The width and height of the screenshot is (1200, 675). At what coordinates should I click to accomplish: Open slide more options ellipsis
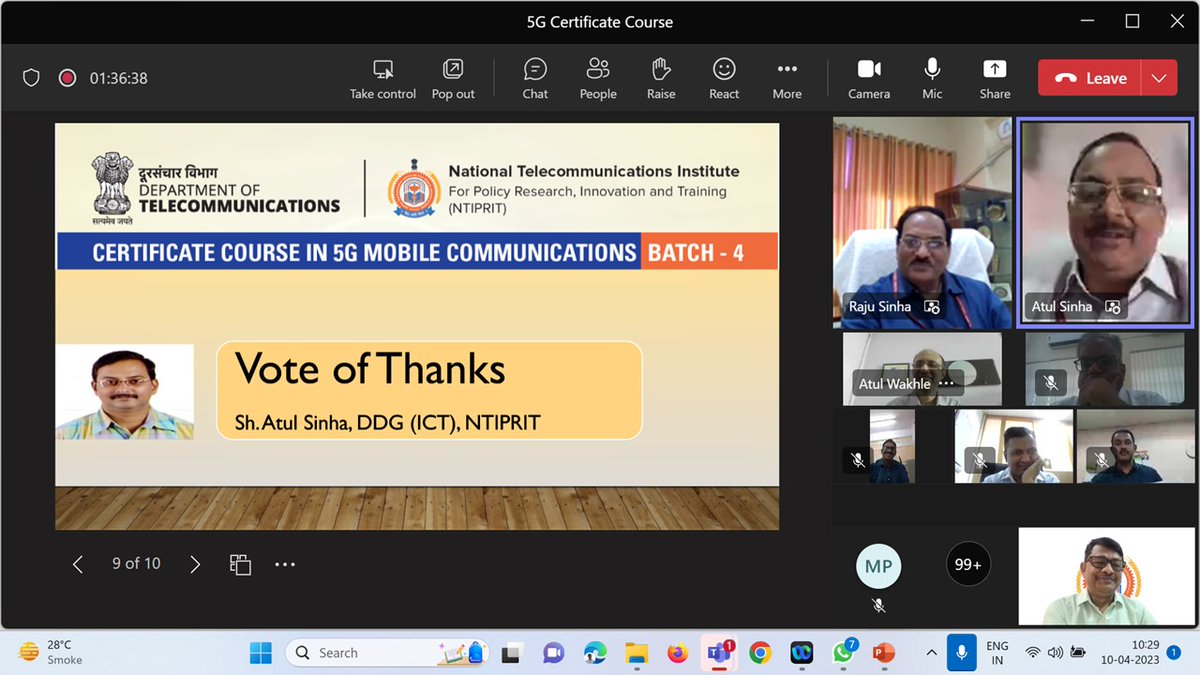tap(285, 564)
